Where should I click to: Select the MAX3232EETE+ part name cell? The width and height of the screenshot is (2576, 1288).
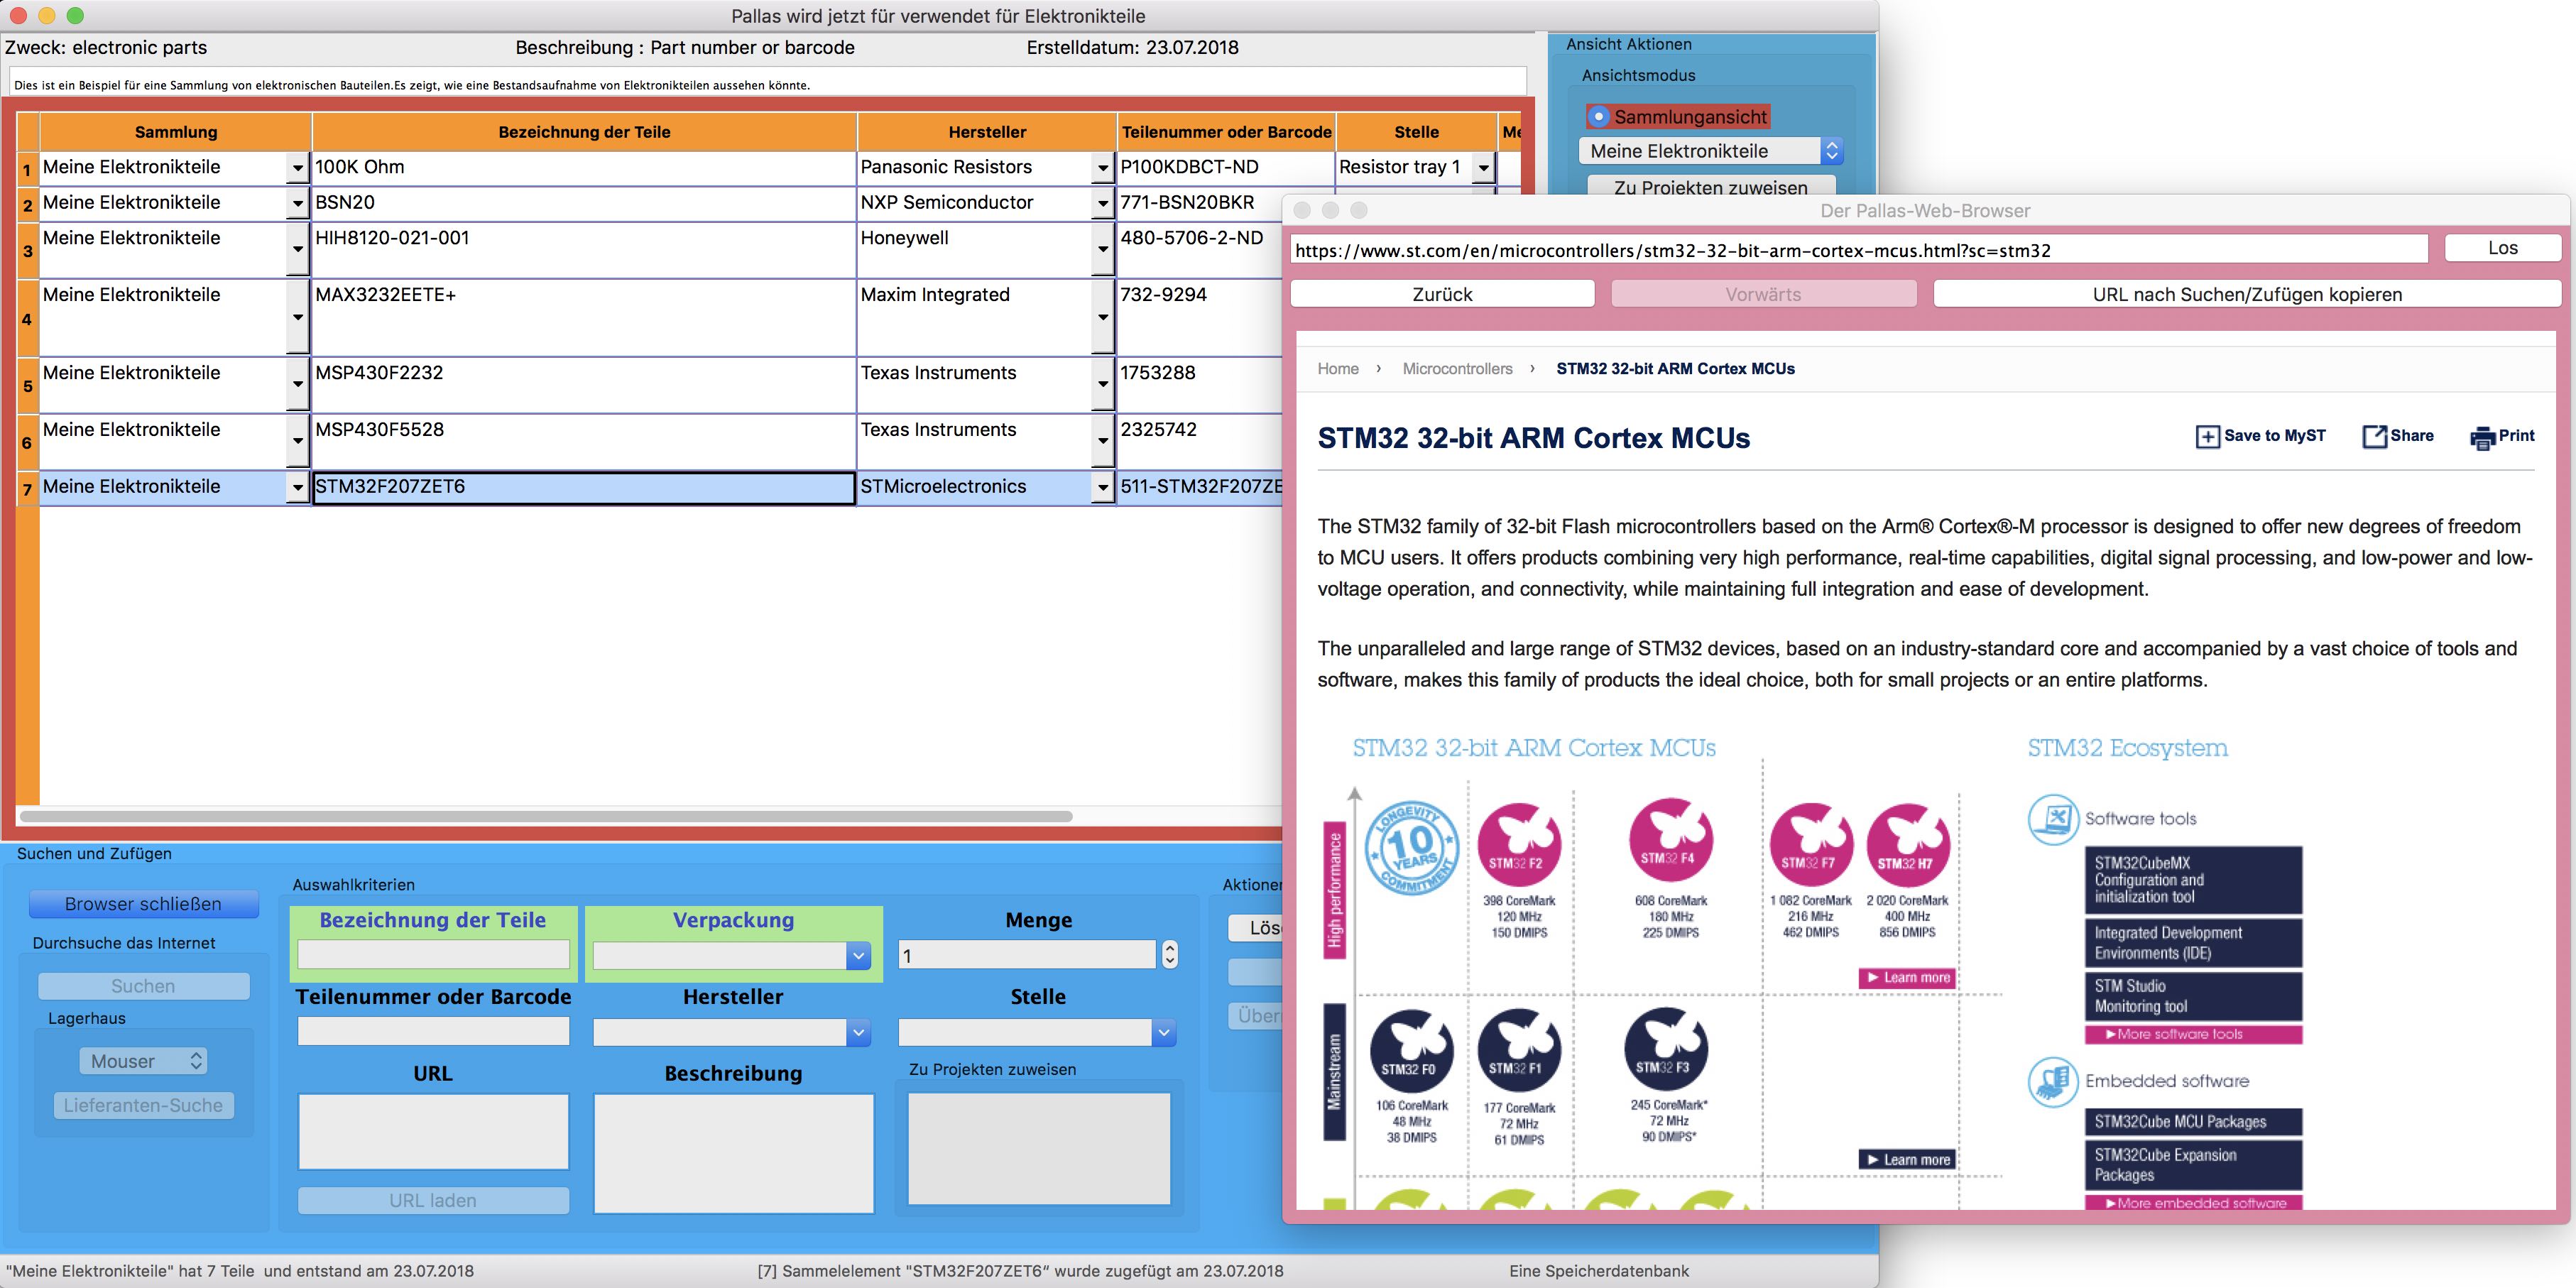584,317
